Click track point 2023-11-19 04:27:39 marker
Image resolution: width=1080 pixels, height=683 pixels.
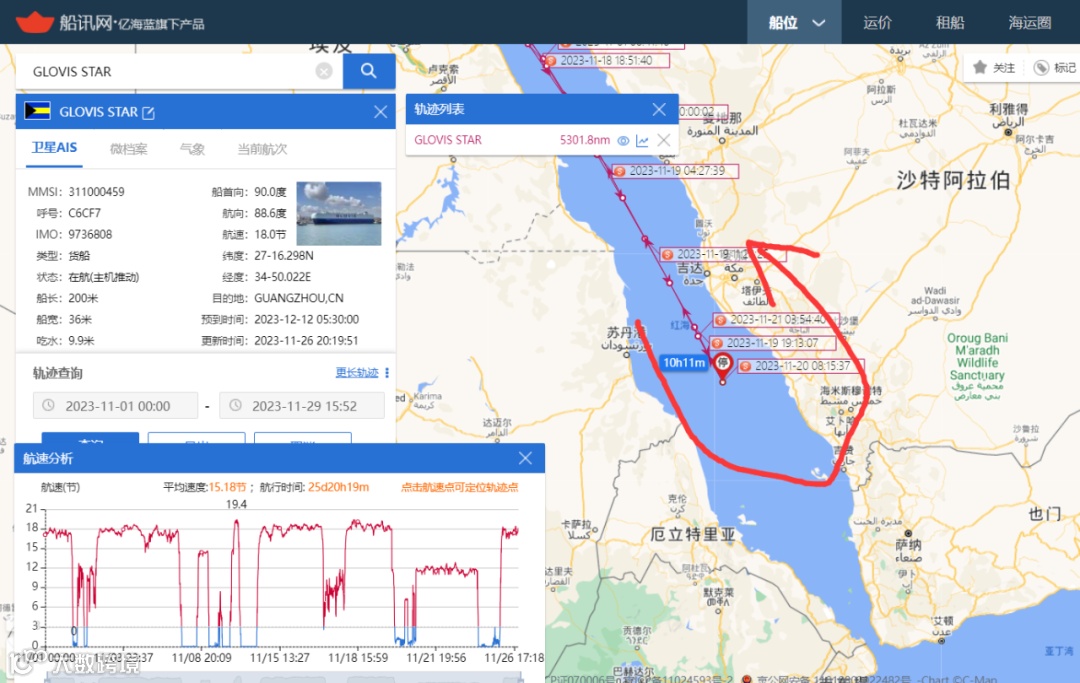point(619,171)
